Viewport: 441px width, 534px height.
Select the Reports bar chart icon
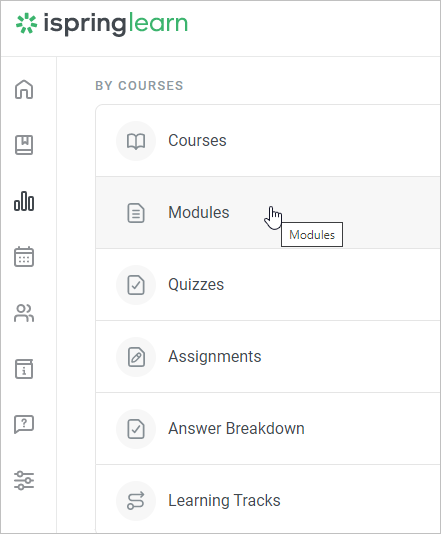(x=24, y=201)
